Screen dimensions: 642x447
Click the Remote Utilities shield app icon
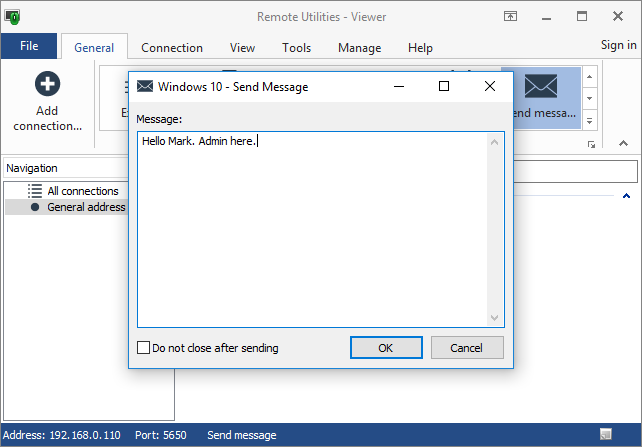(x=12, y=16)
